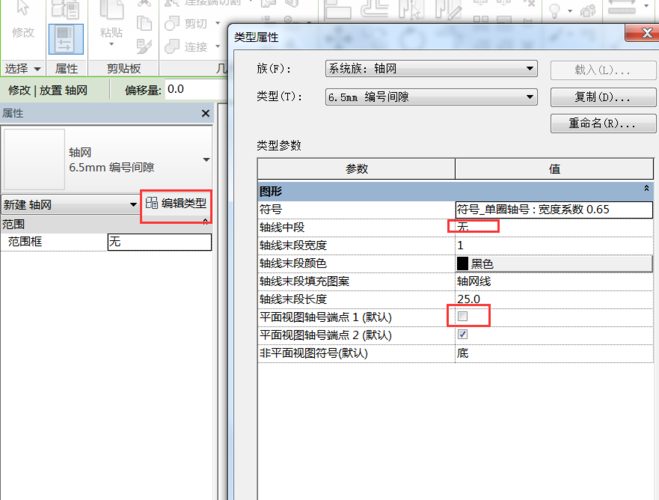The image size is (659, 500).
Task: Select the 符号 parameter row label
Action: tap(271, 209)
